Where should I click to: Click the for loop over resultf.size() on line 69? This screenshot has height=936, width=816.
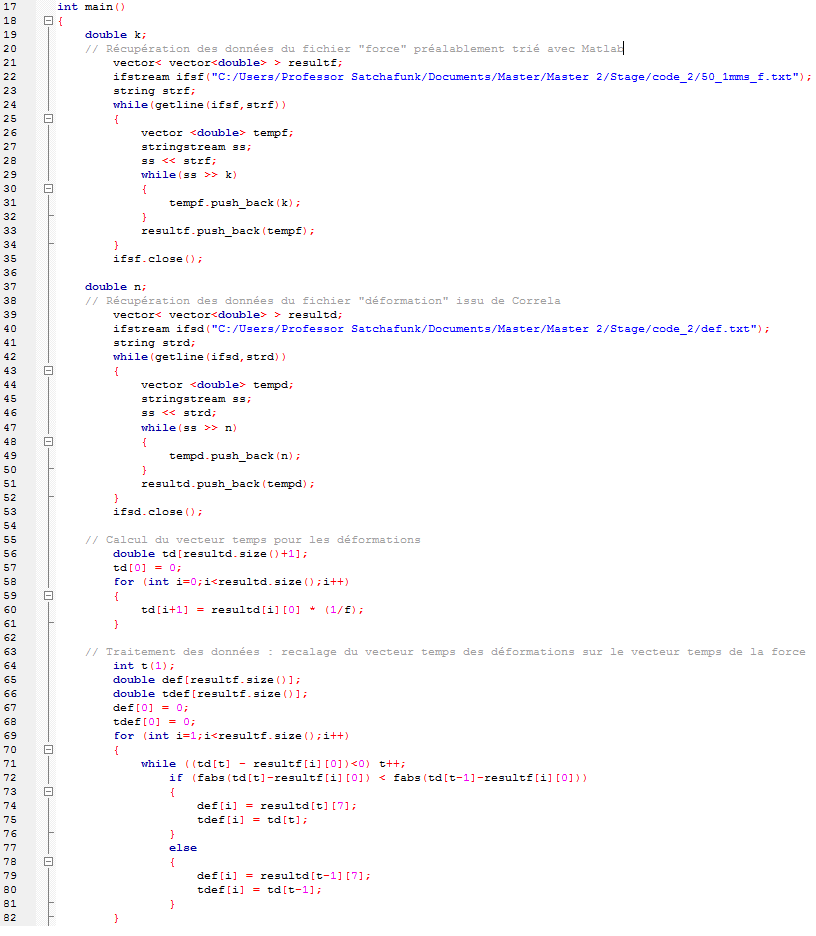[231, 736]
